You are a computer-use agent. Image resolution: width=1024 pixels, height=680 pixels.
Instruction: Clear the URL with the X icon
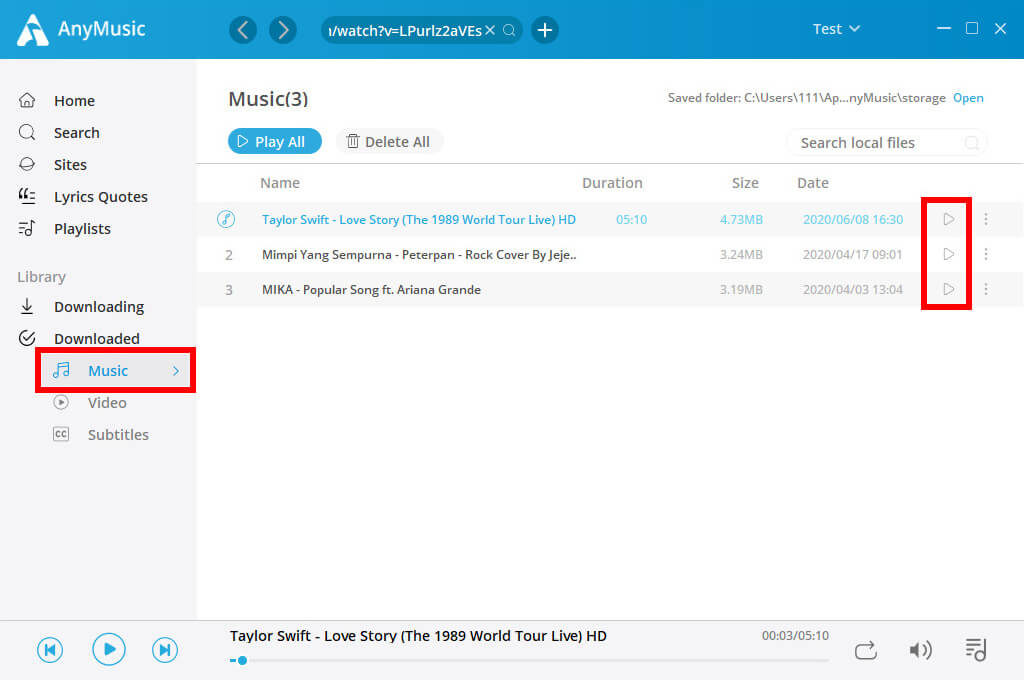click(x=490, y=30)
